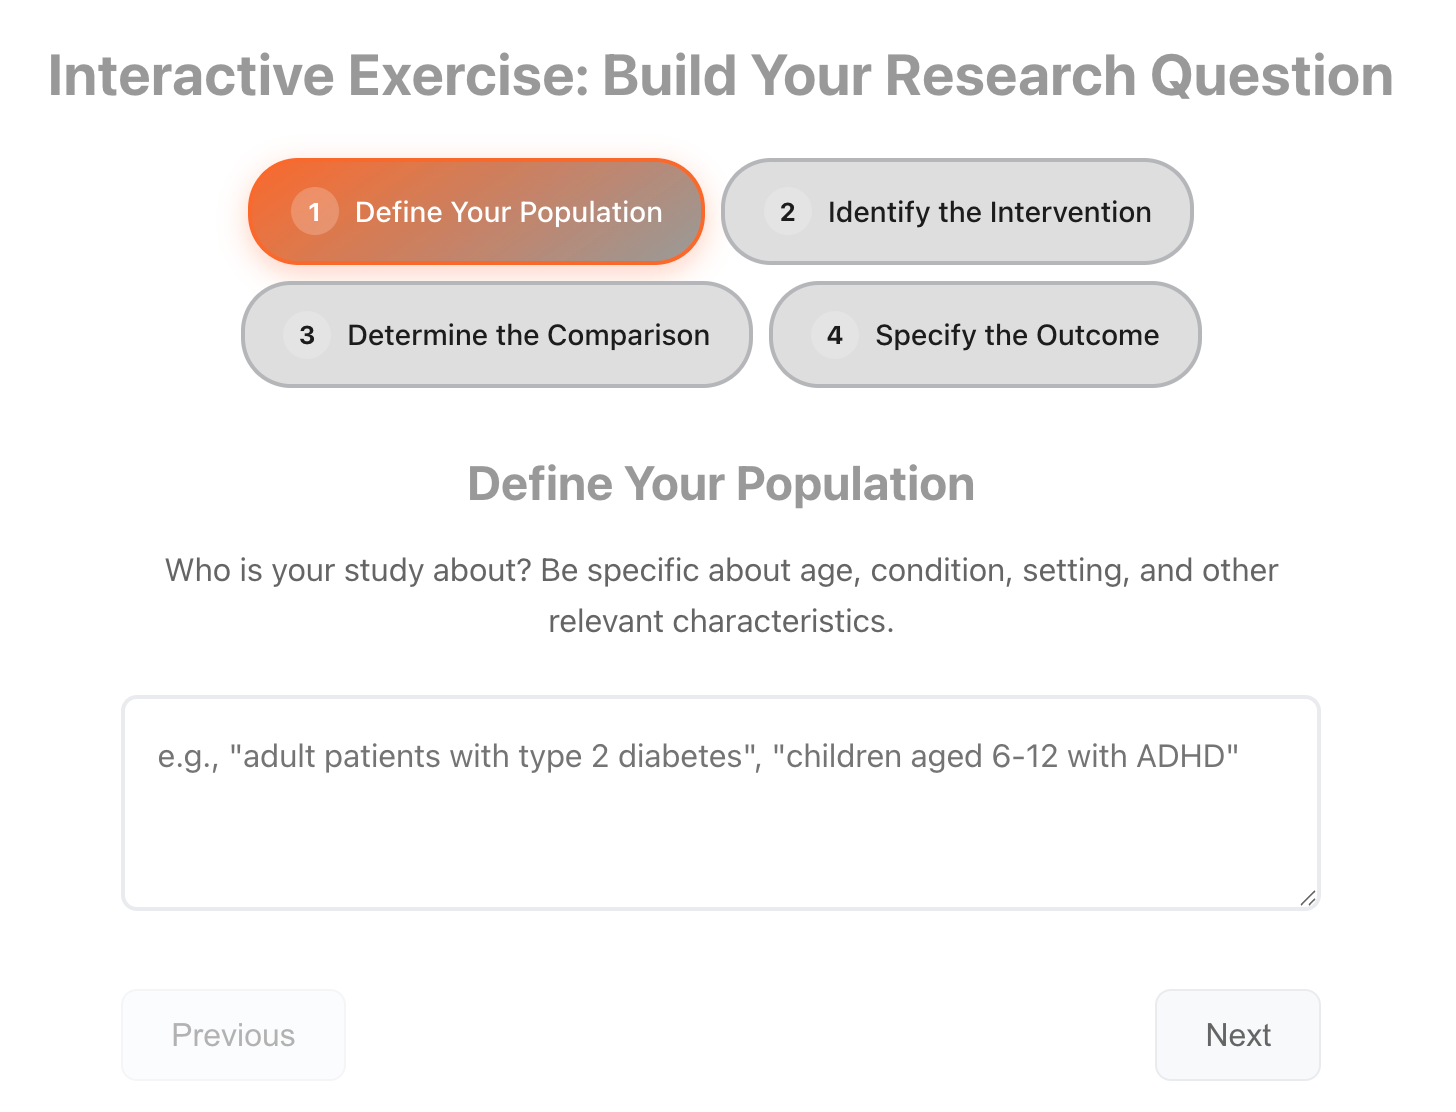This screenshot has height=1112, width=1456.
Task: Click the highlighted orange step pill
Action: (476, 212)
